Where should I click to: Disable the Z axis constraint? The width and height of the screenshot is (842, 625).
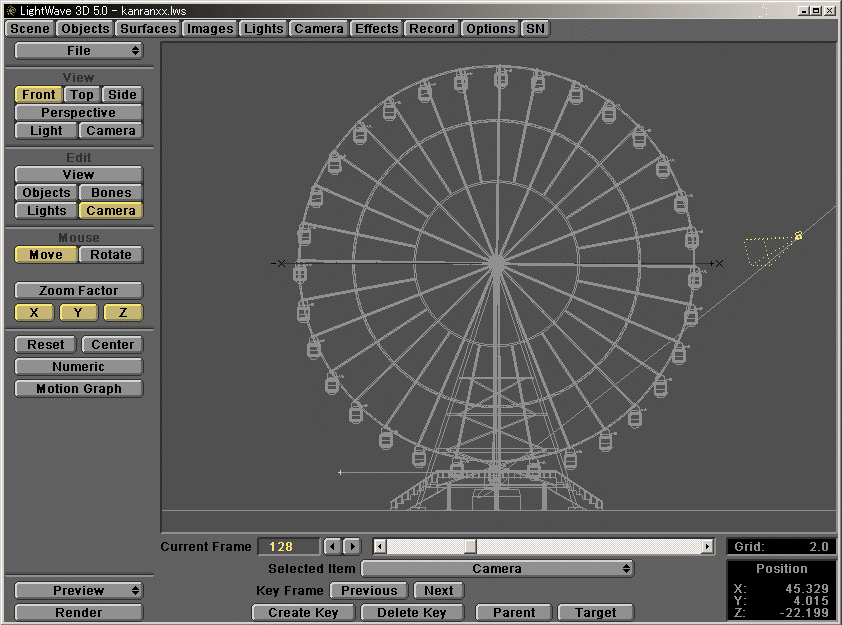point(122,312)
